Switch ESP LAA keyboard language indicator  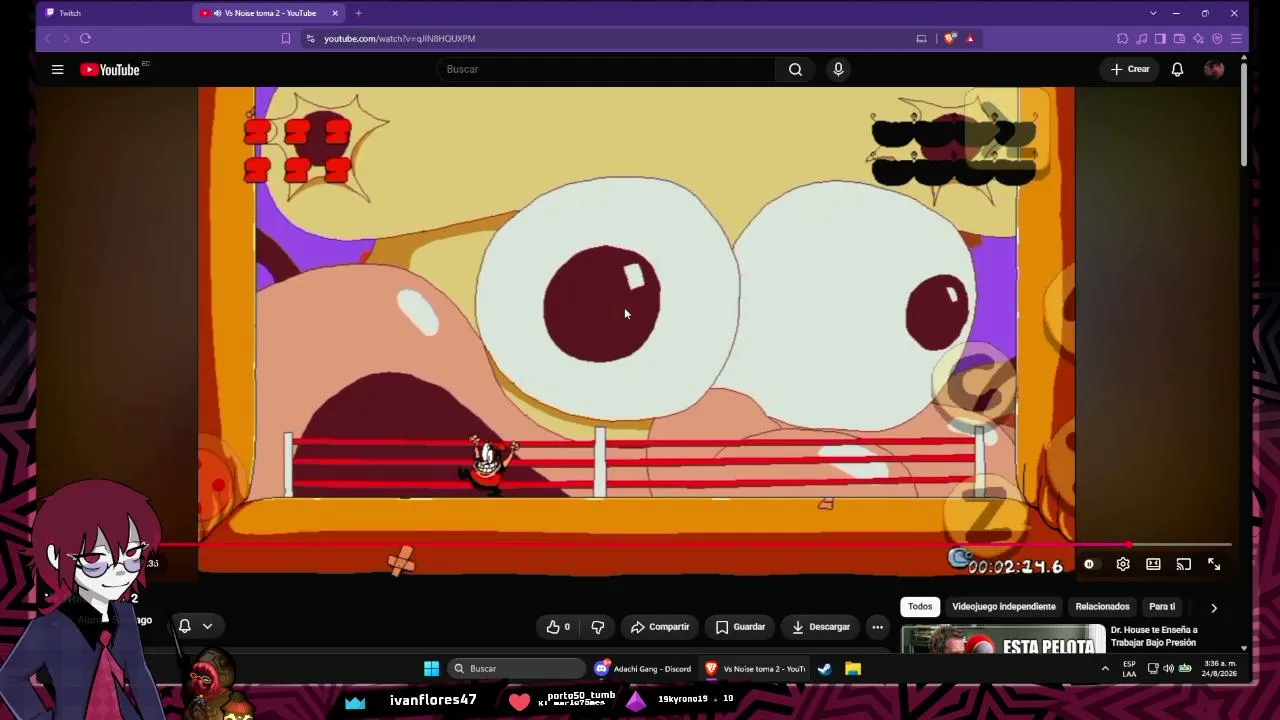1129,668
